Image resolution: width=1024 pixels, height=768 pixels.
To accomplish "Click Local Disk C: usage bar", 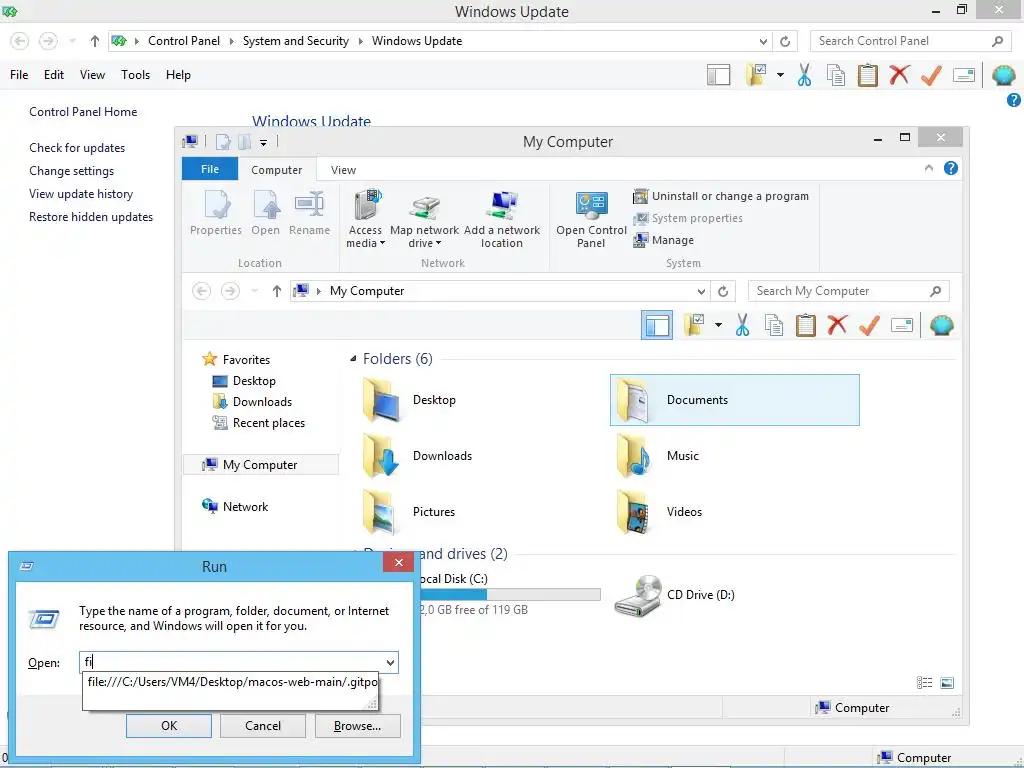I will pos(511,595).
